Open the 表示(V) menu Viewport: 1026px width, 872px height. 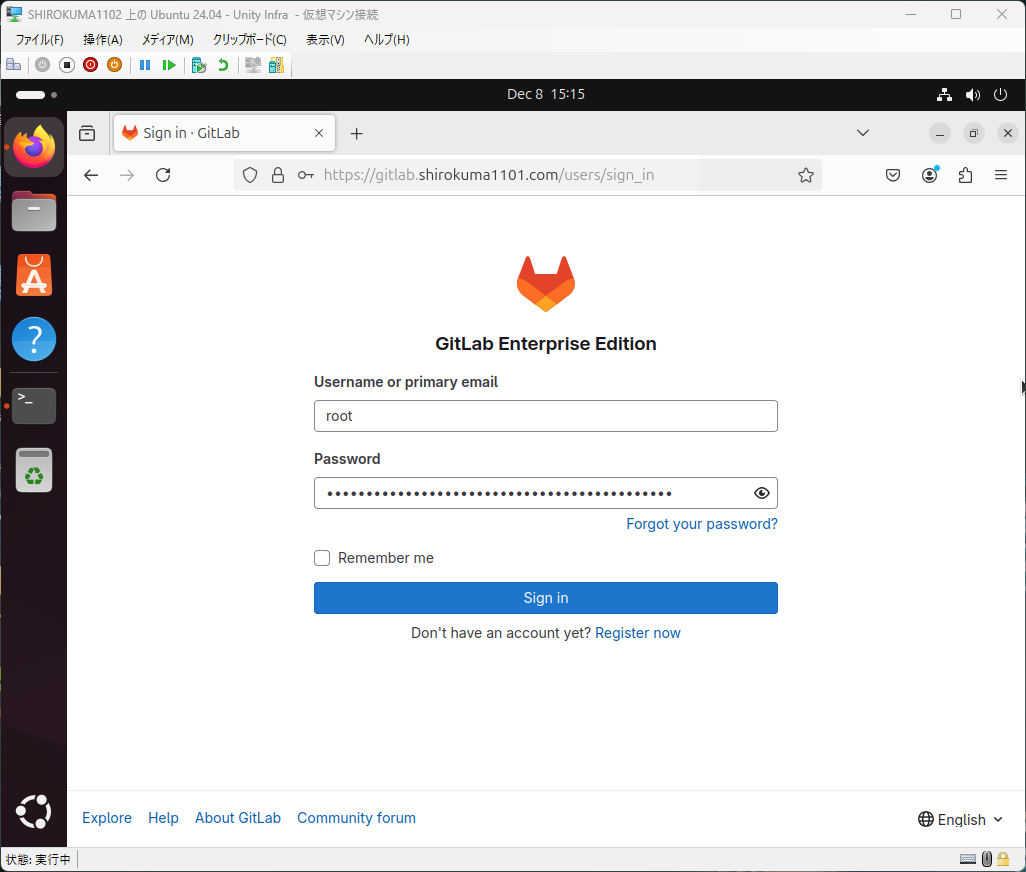tap(325, 39)
